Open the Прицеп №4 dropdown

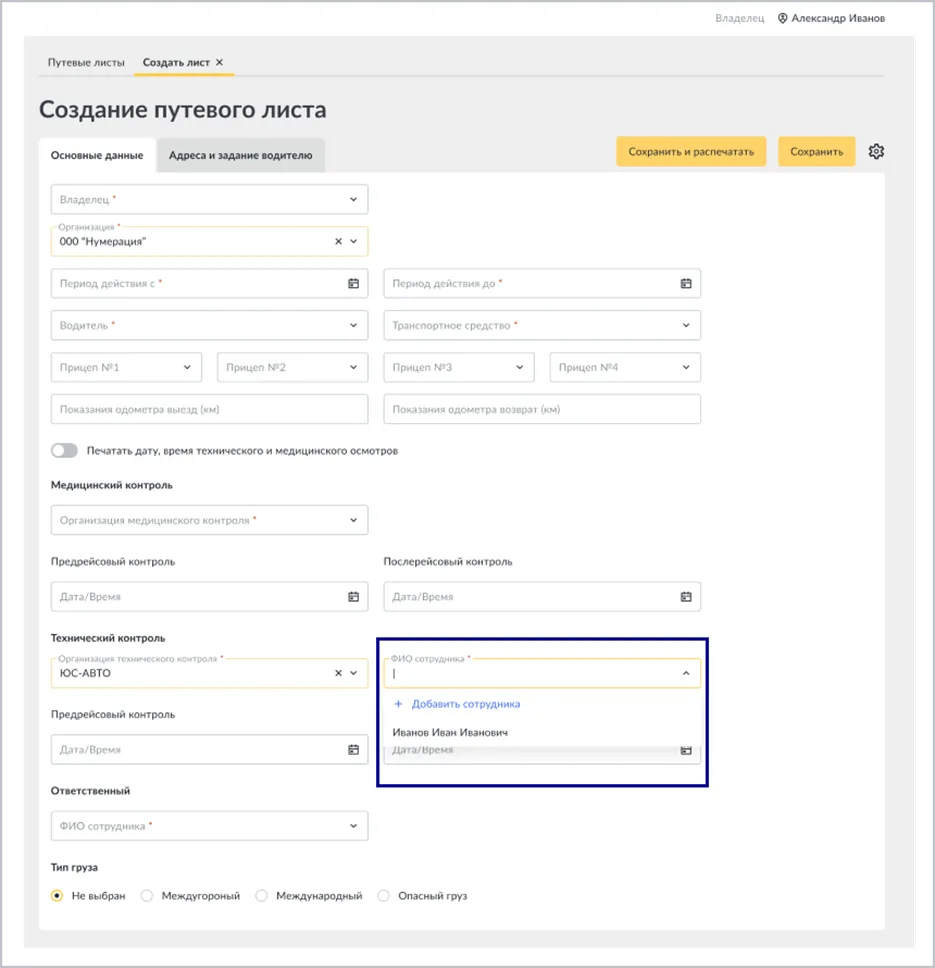(625, 367)
